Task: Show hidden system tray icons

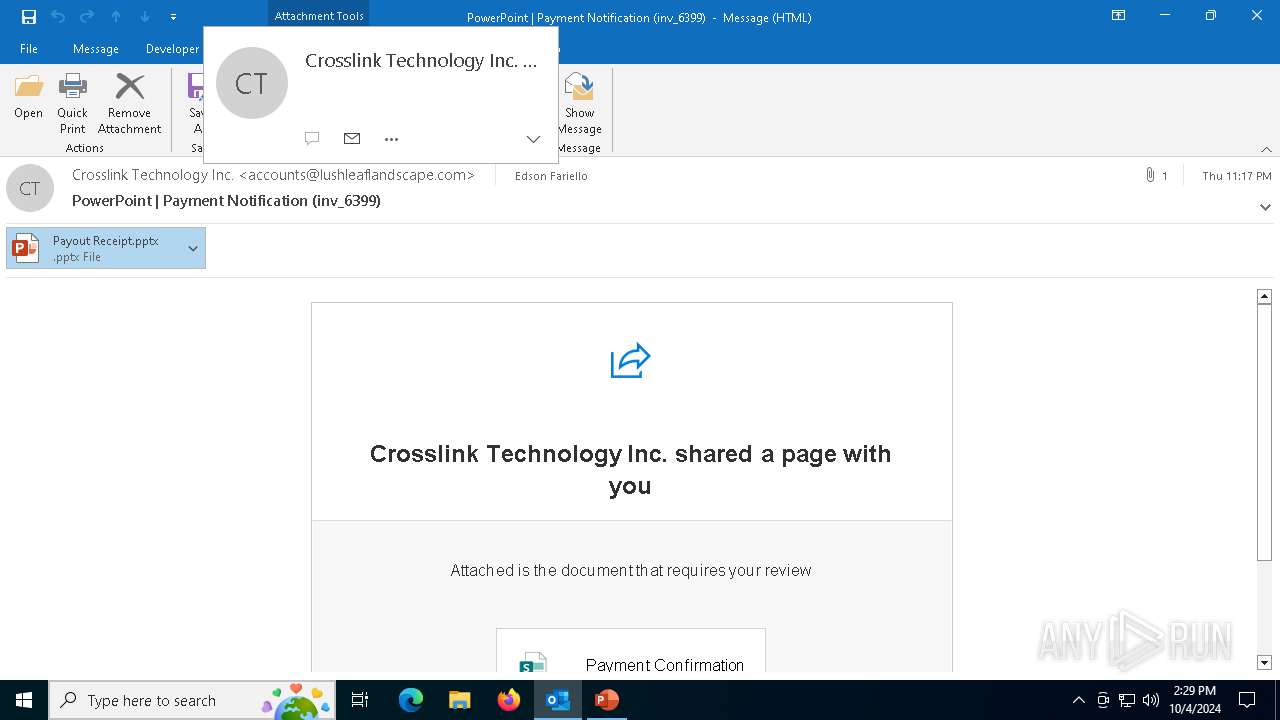Action: pos(1078,700)
